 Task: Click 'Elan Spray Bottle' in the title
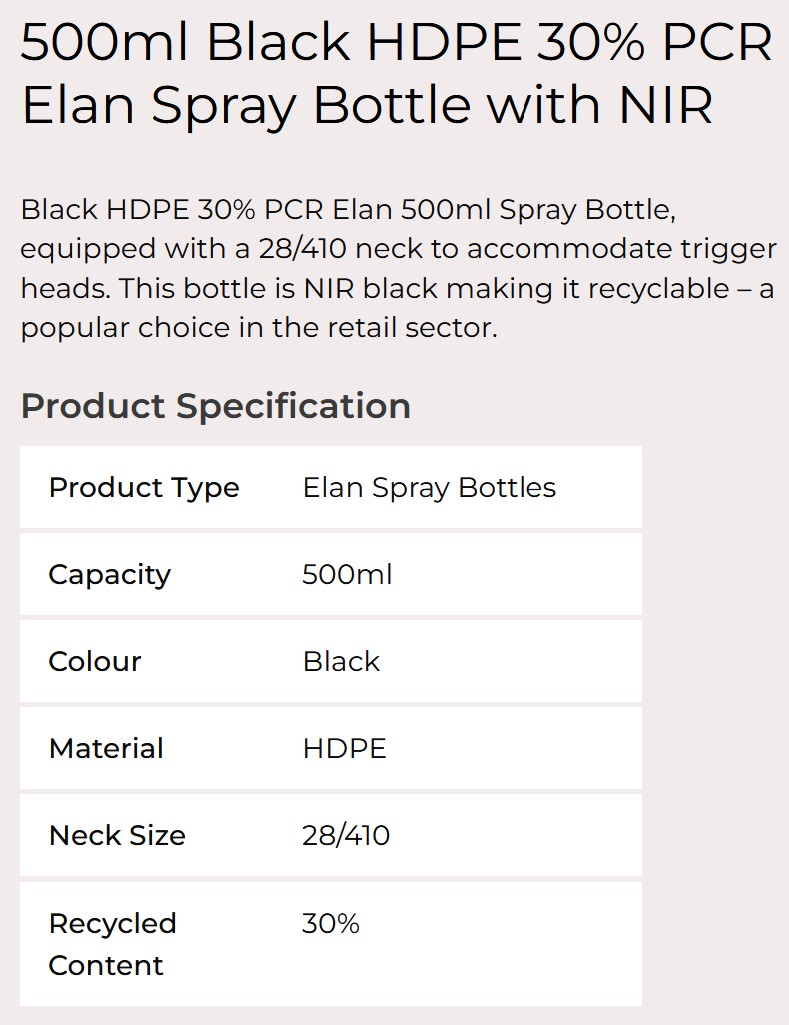[248, 105]
